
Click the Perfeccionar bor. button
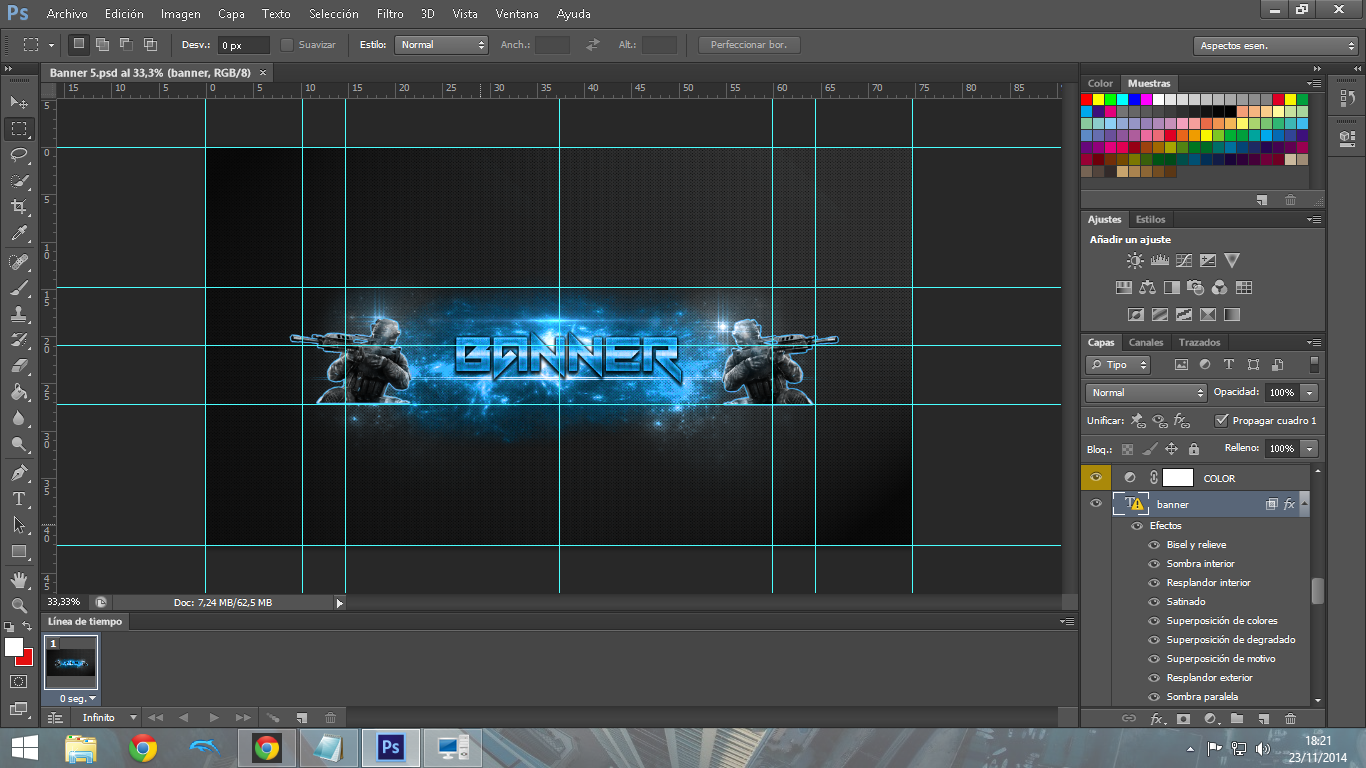pyautogui.click(x=749, y=45)
